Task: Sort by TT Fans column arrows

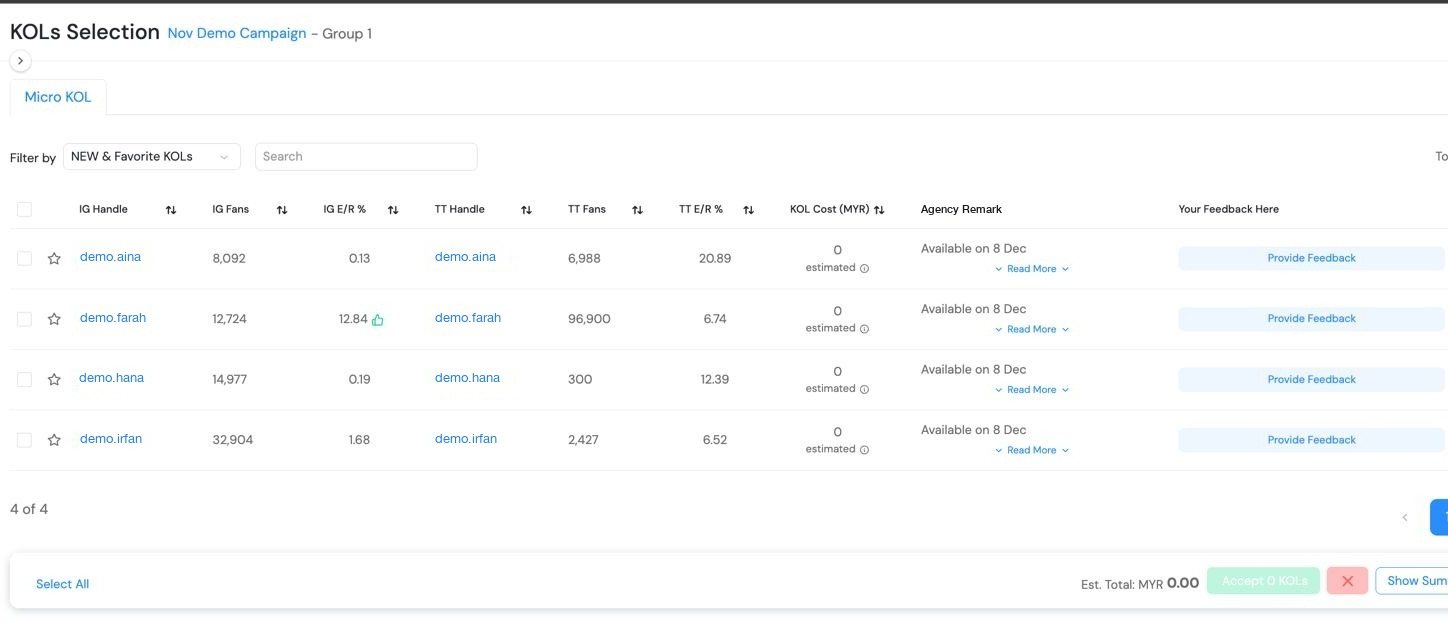Action: coord(637,210)
